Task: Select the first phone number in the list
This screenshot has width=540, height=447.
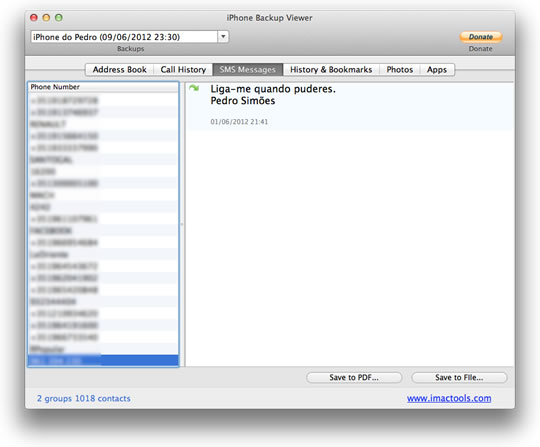Action: tap(103, 100)
